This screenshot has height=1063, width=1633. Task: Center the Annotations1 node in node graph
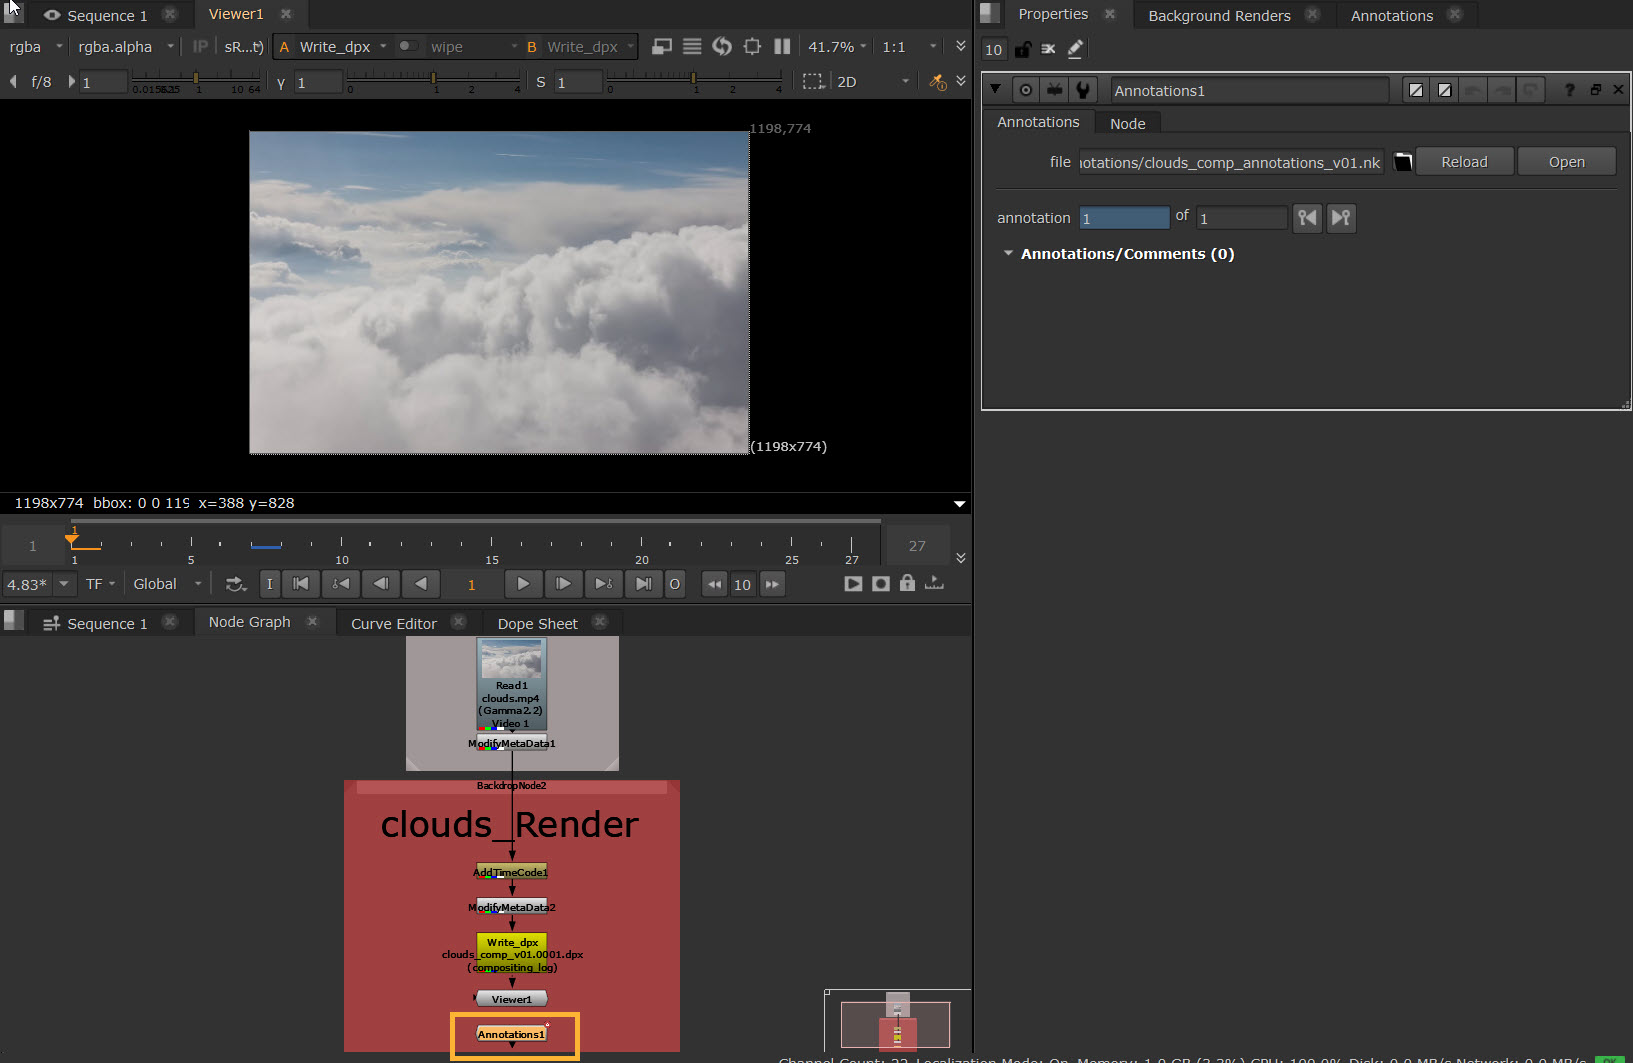1025,90
